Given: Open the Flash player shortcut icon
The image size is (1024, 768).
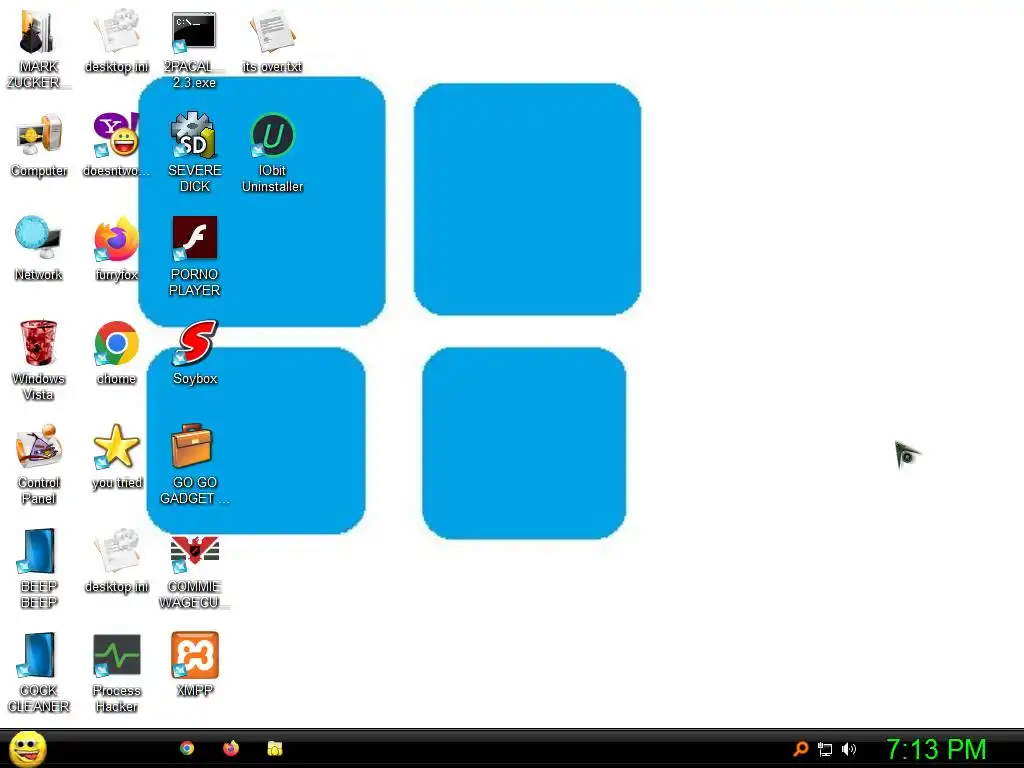Looking at the screenshot, I should (x=195, y=238).
